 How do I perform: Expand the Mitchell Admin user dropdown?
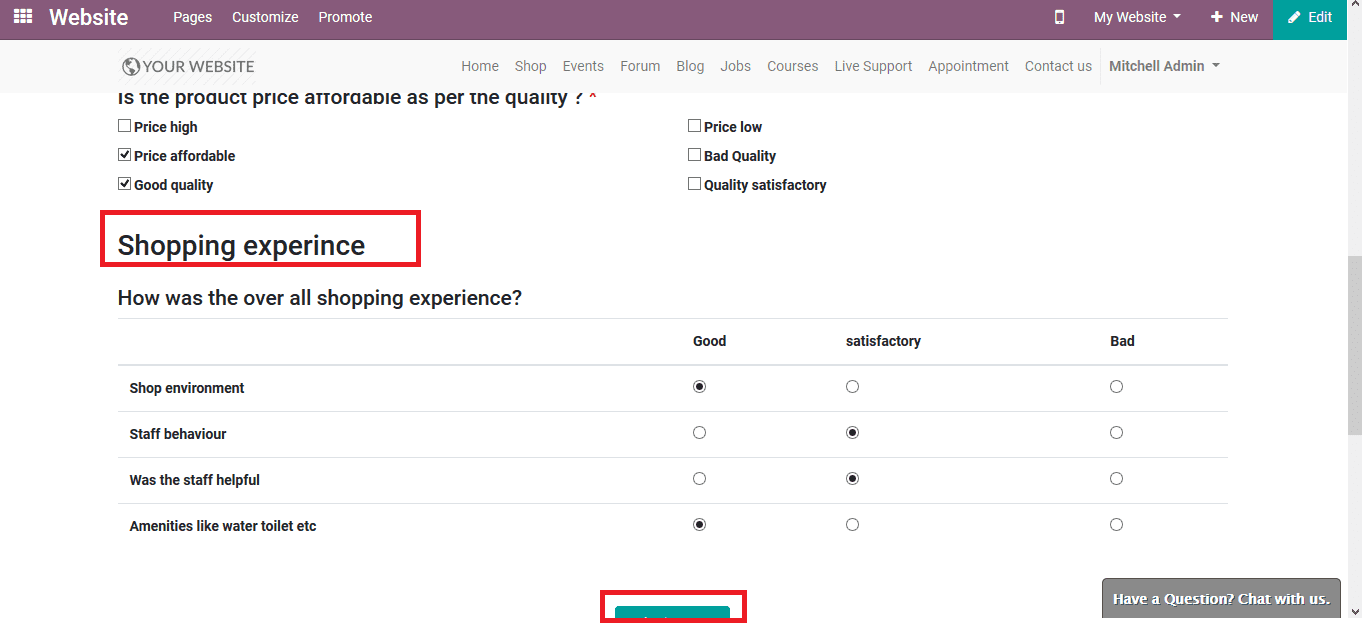[1164, 66]
